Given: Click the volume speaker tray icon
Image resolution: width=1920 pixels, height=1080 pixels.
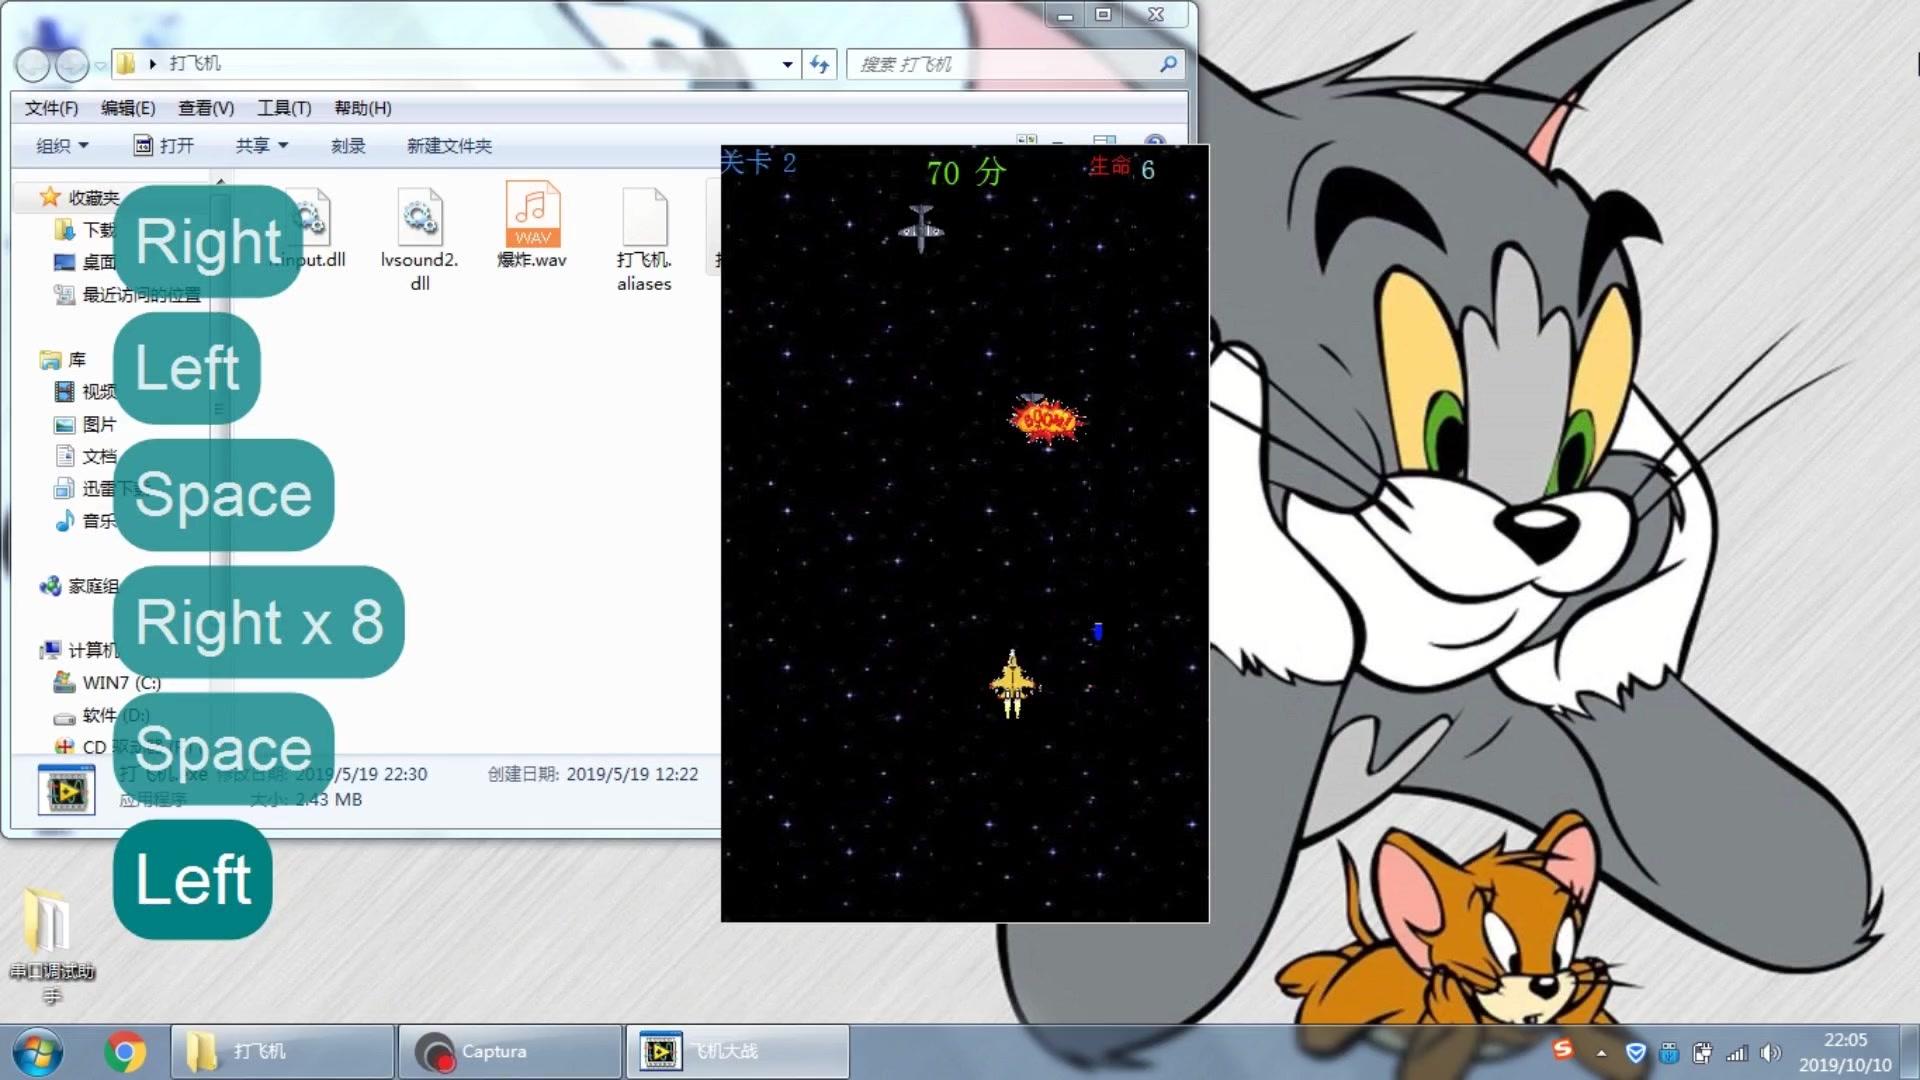Looking at the screenshot, I should (x=1770, y=1053).
